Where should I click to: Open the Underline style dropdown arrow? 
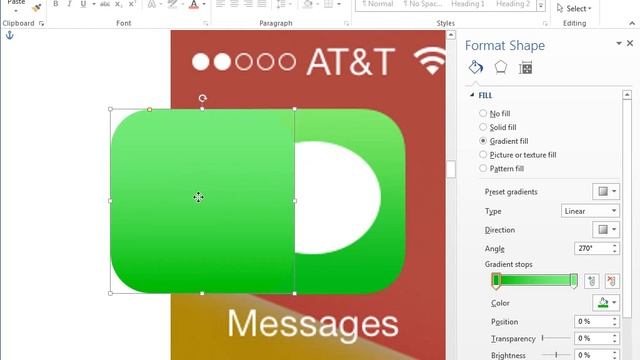click(93, 4)
